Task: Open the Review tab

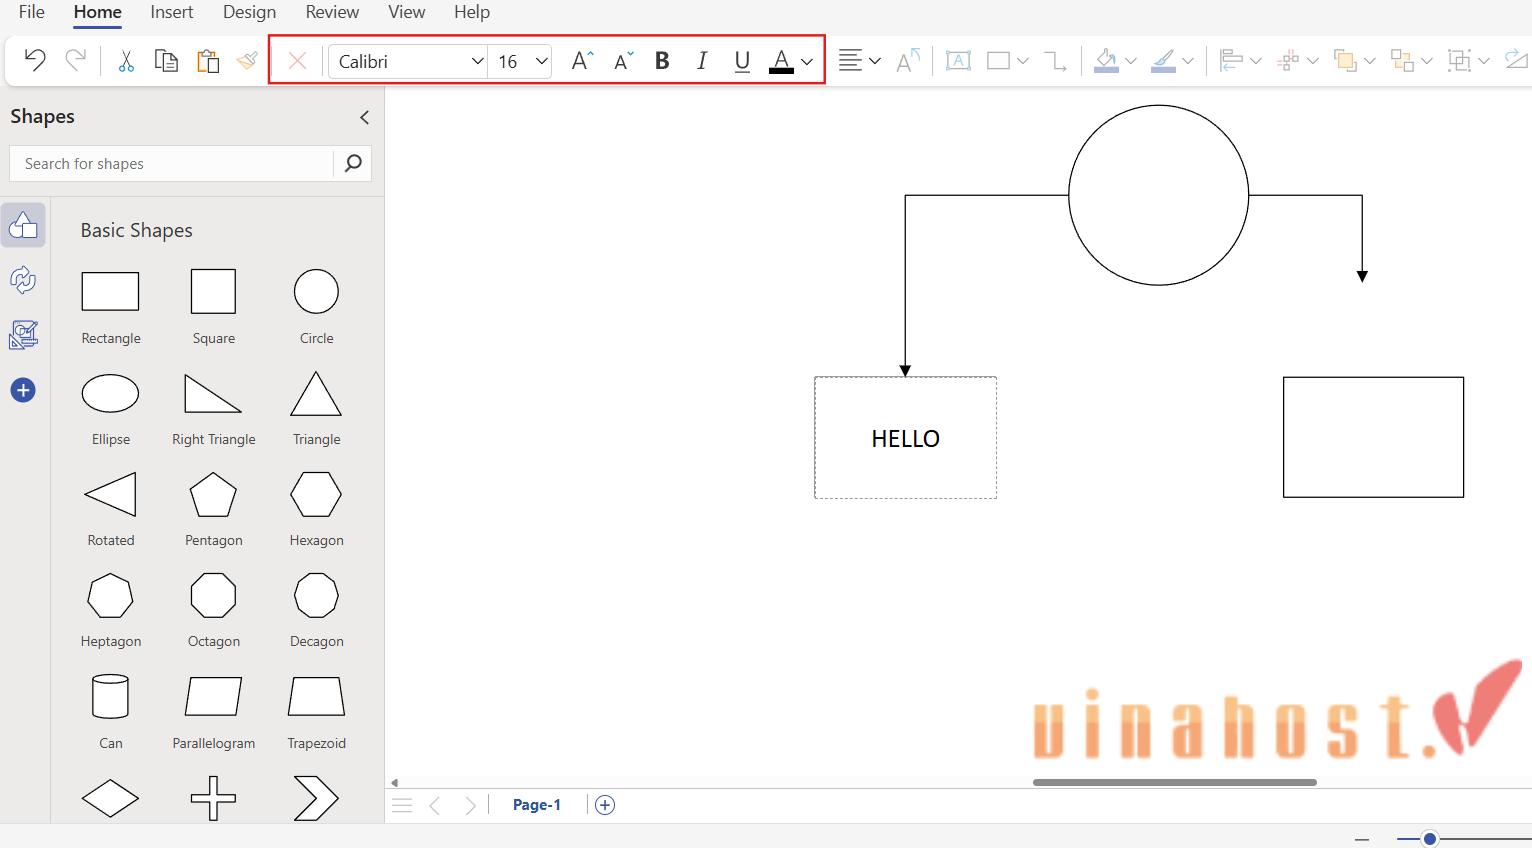Action: (x=332, y=12)
